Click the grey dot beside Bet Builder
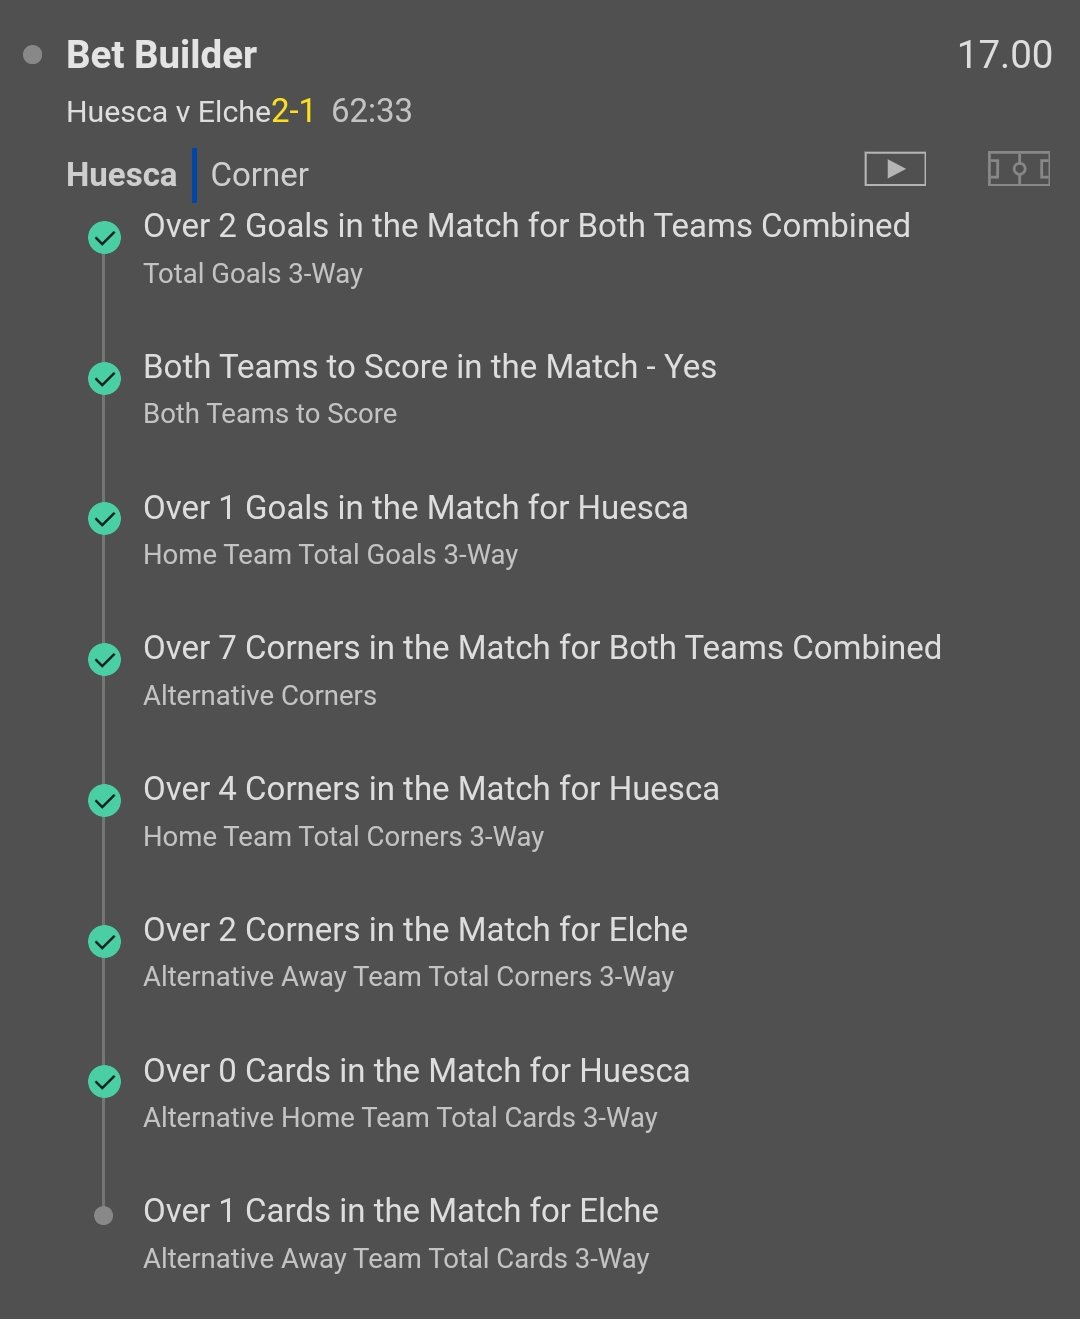1080x1319 pixels. (x=33, y=55)
